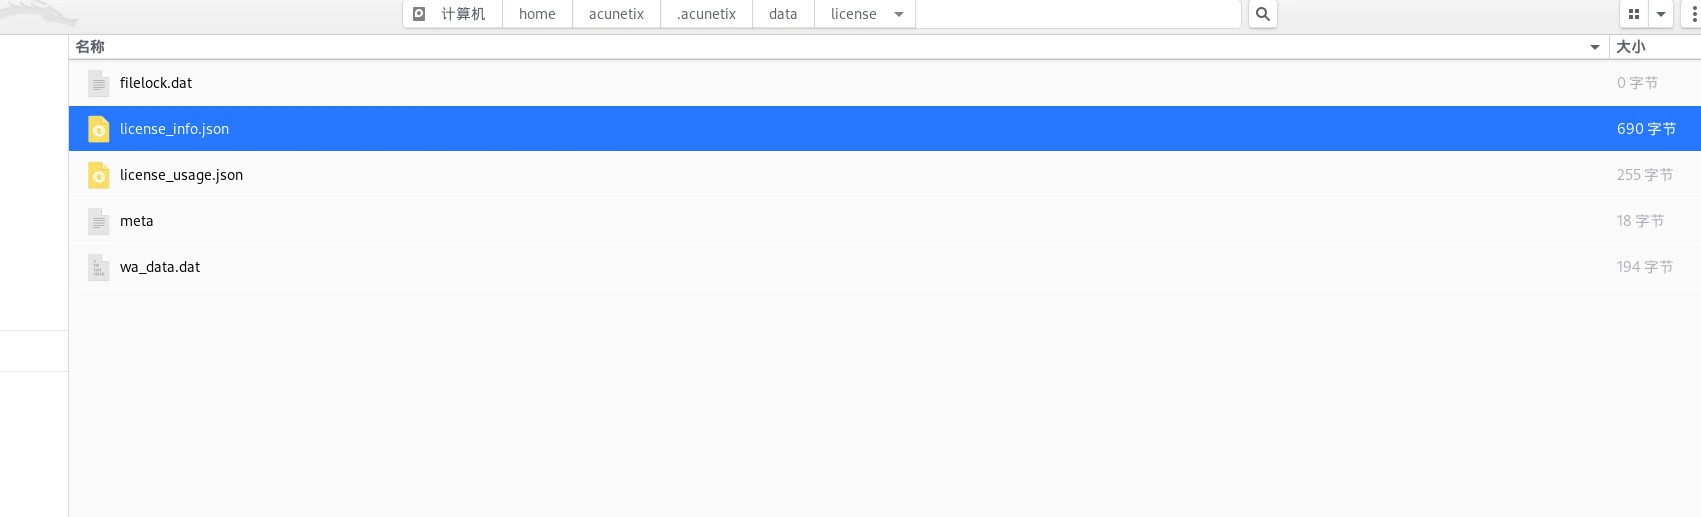
Task: Click the license_info.json file icon
Action: tap(98, 129)
